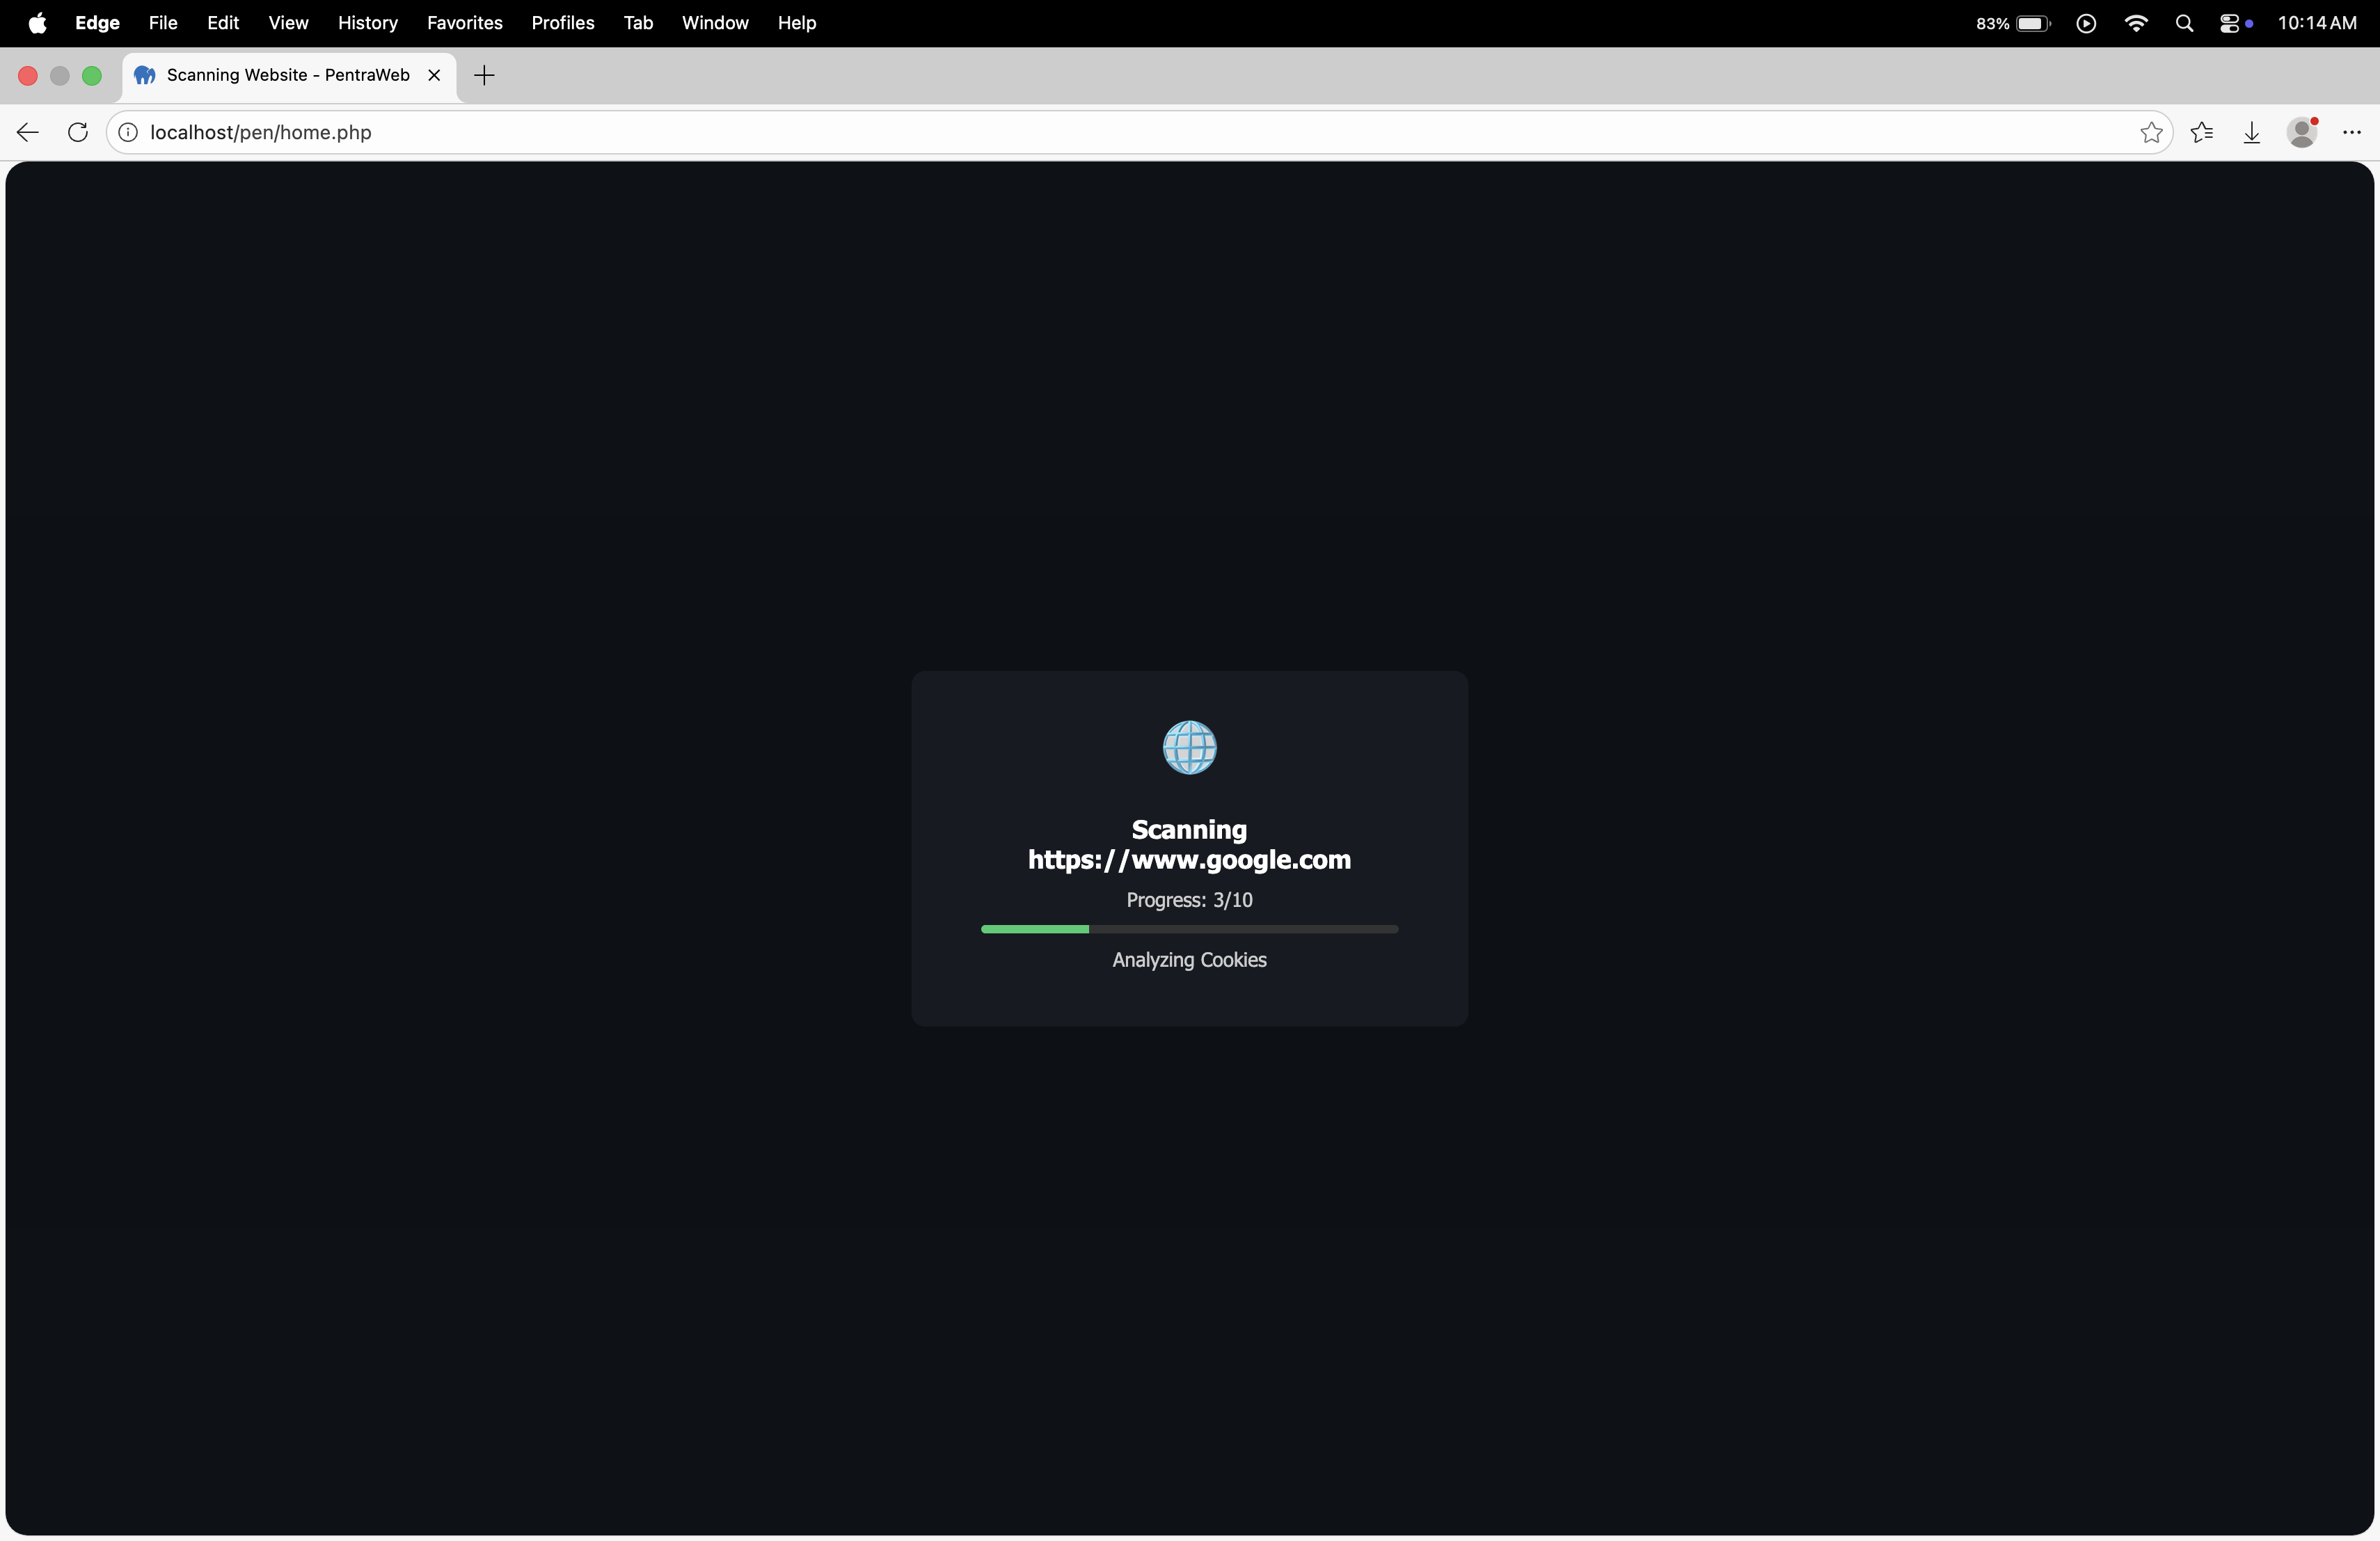Open the Wi-Fi status menu
The width and height of the screenshot is (2380, 1541).
coord(2135,23)
